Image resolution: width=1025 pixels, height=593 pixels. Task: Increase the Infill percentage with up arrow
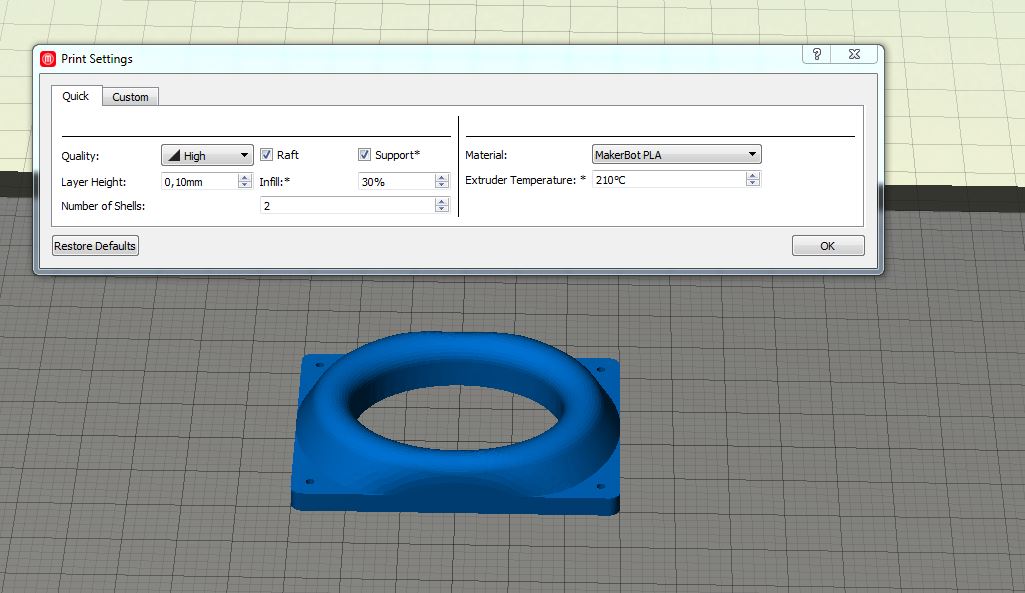[442, 177]
